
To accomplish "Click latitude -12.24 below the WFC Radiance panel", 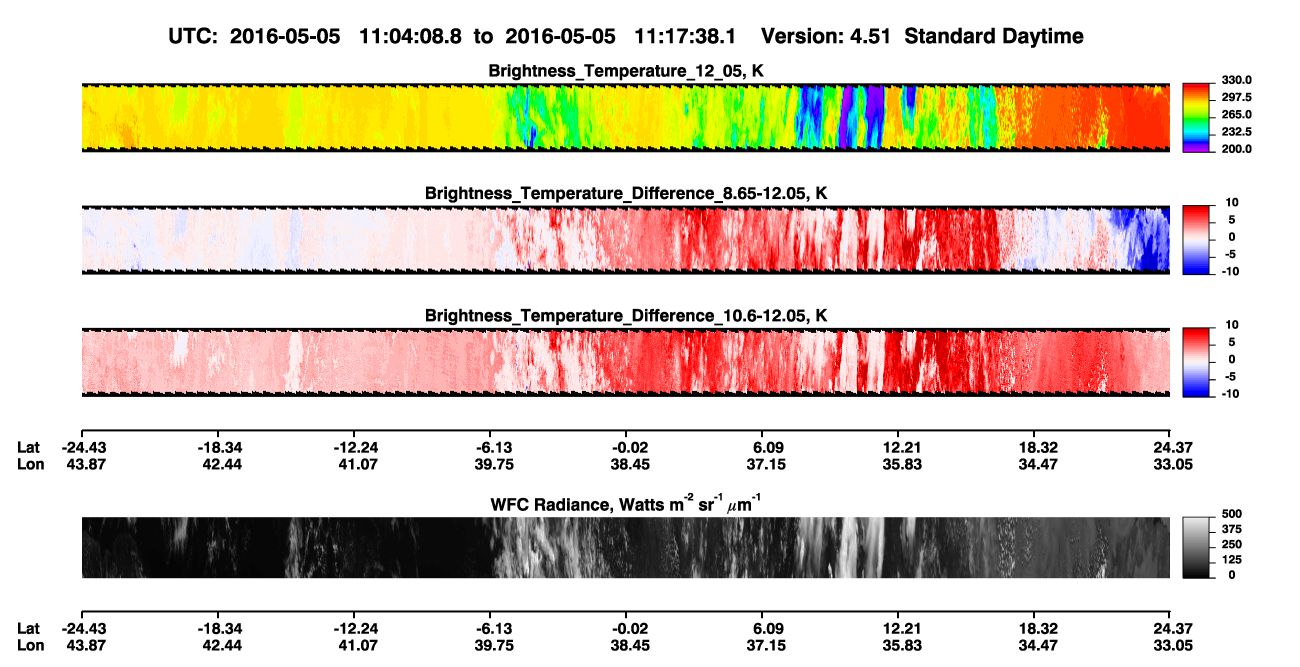I will point(357,628).
